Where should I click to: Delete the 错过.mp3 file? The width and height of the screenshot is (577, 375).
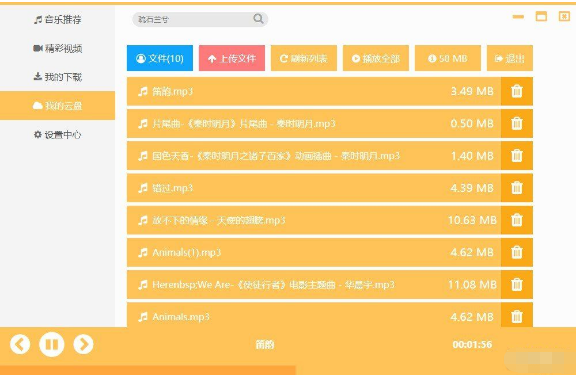point(517,188)
